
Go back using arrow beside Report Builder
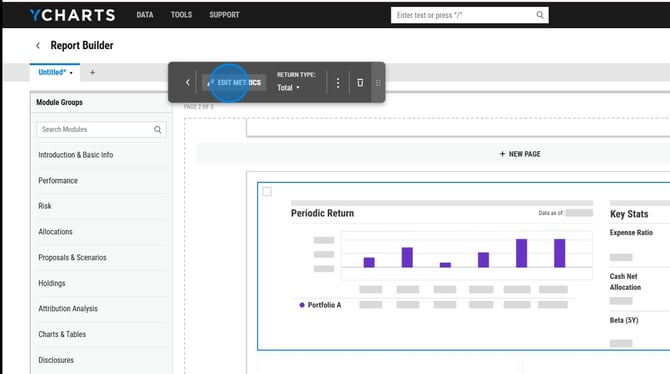38,45
